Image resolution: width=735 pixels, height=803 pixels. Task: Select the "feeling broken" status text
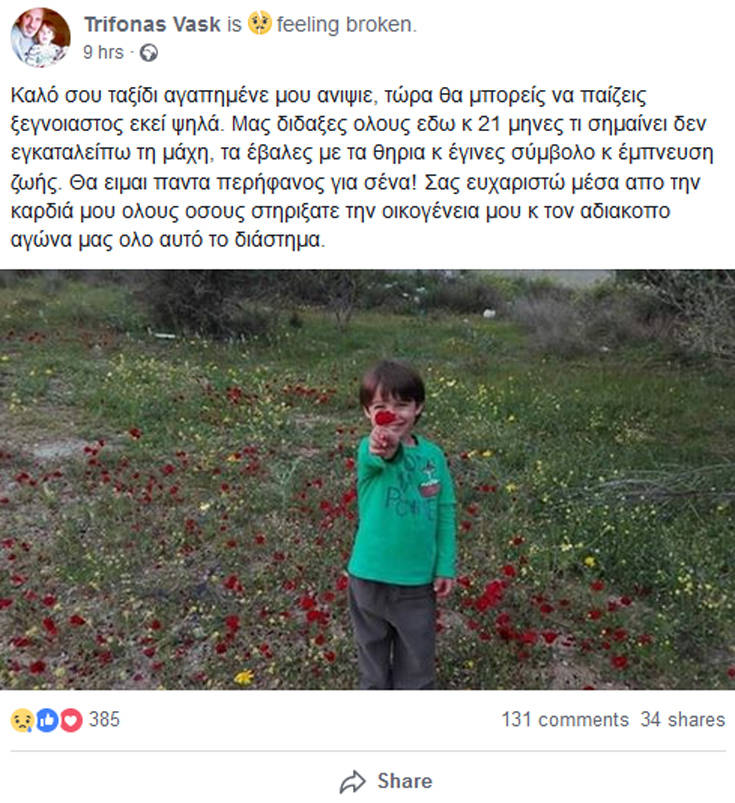(x=346, y=24)
